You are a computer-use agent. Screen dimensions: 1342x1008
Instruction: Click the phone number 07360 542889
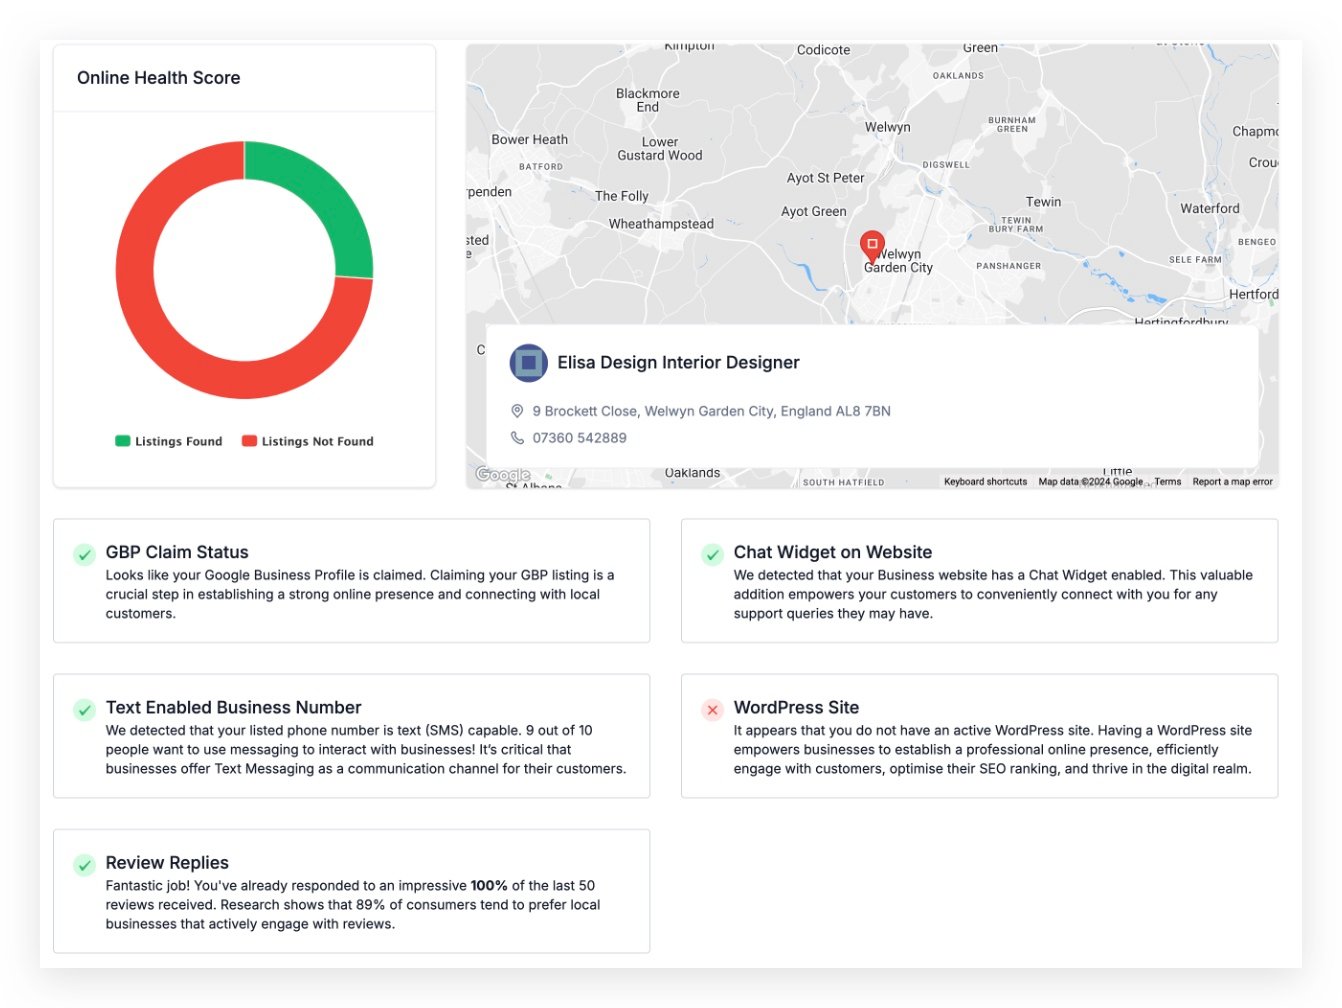click(x=579, y=438)
